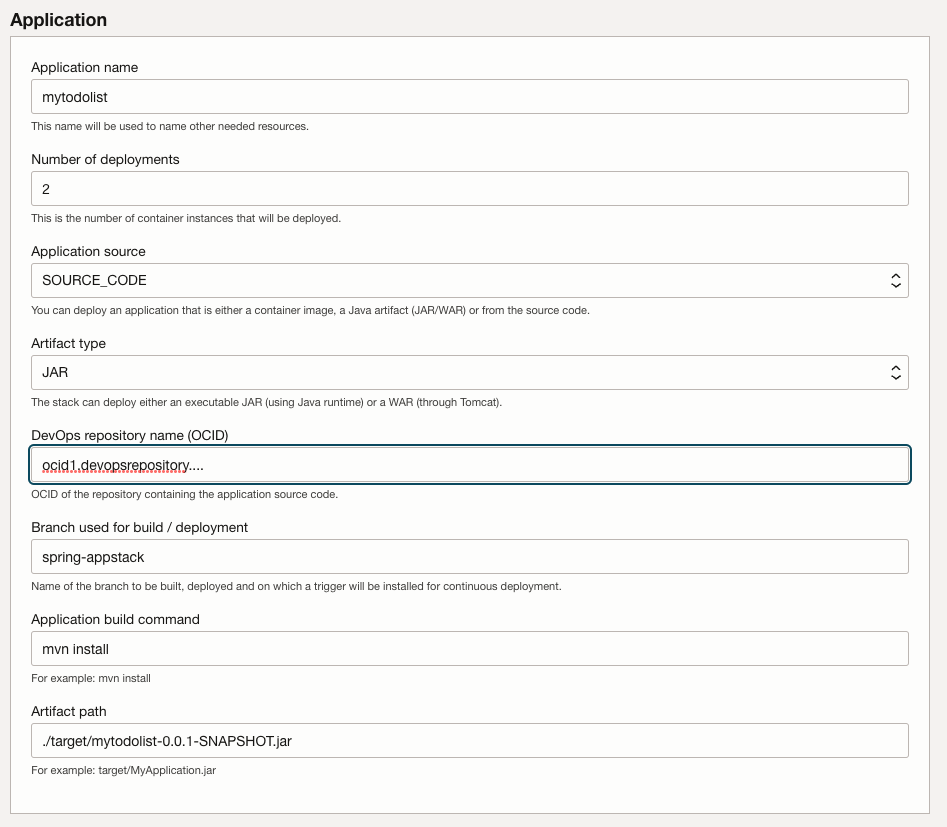Click the "Application build command" label
Image resolution: width=947 pixels, height=827 pixels.
click(115, 619)
